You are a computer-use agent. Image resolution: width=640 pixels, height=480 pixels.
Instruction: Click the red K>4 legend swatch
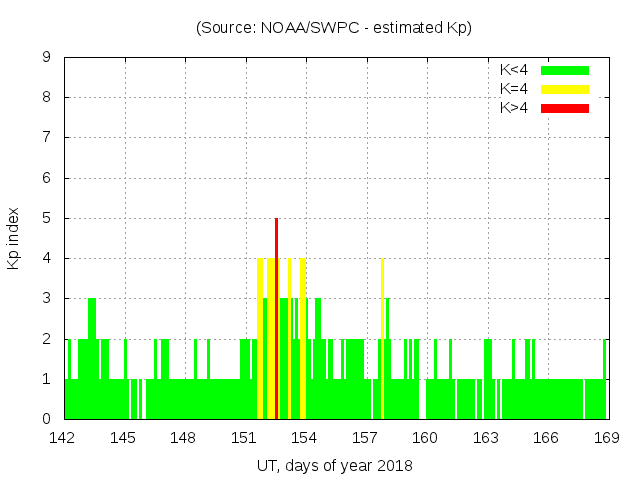point(565,108)
